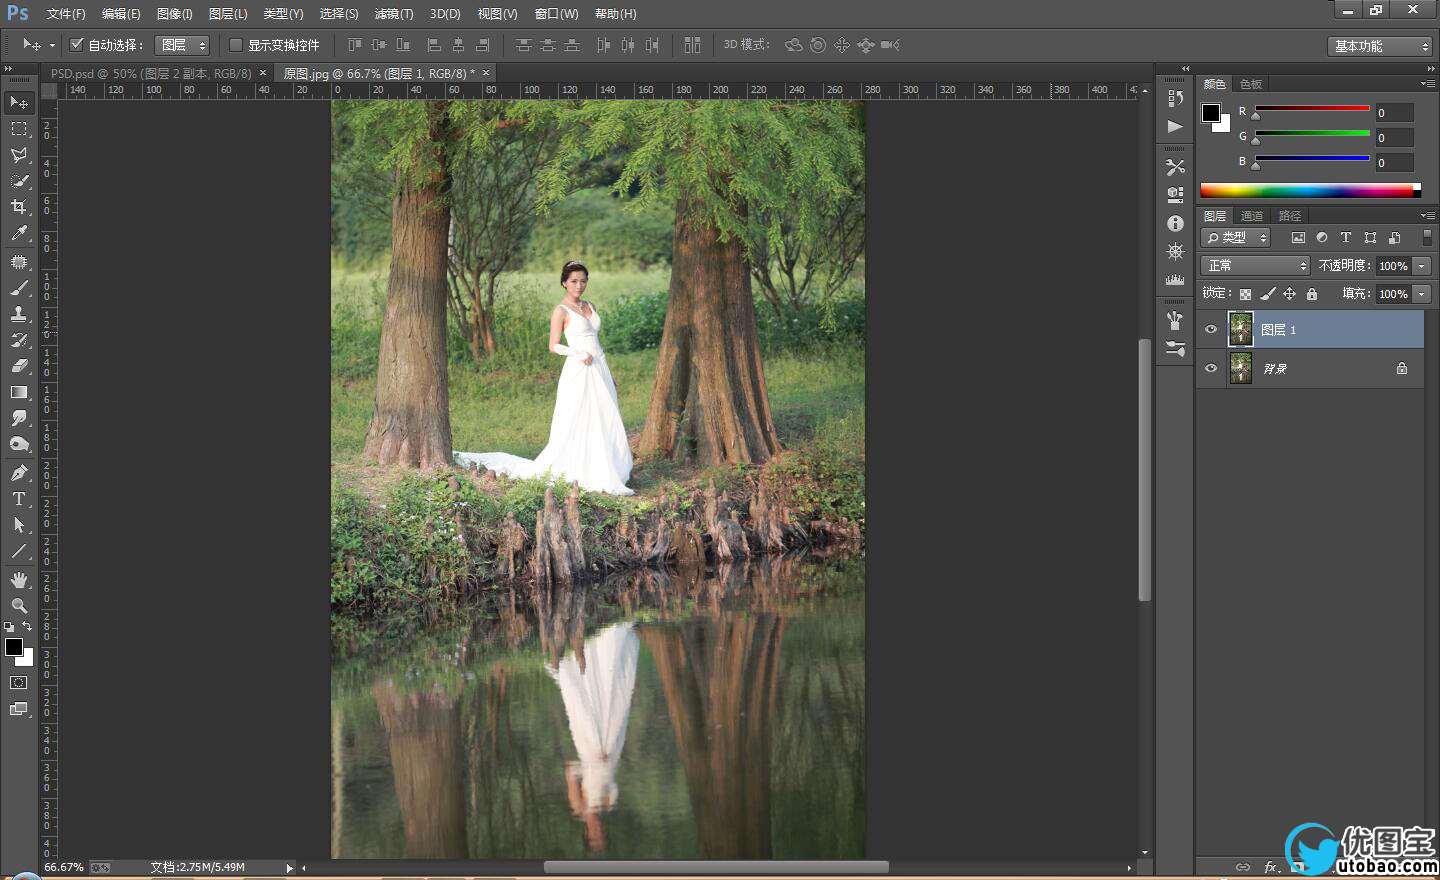Open the 文件(F) menu
Image resolution: width=1440 pixels, height=880 pixels.
pos(66,14)
